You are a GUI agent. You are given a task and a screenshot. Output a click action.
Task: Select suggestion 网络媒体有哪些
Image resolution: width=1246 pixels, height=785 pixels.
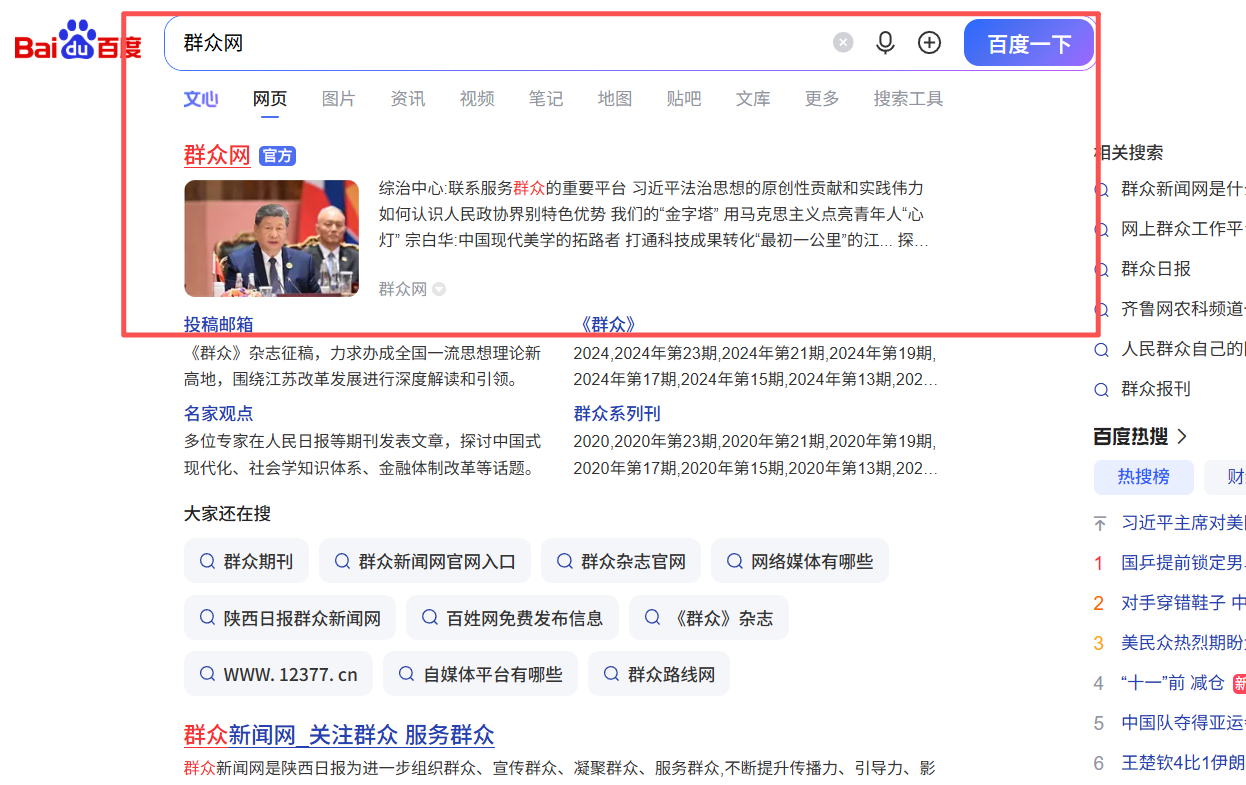[800, 561]
